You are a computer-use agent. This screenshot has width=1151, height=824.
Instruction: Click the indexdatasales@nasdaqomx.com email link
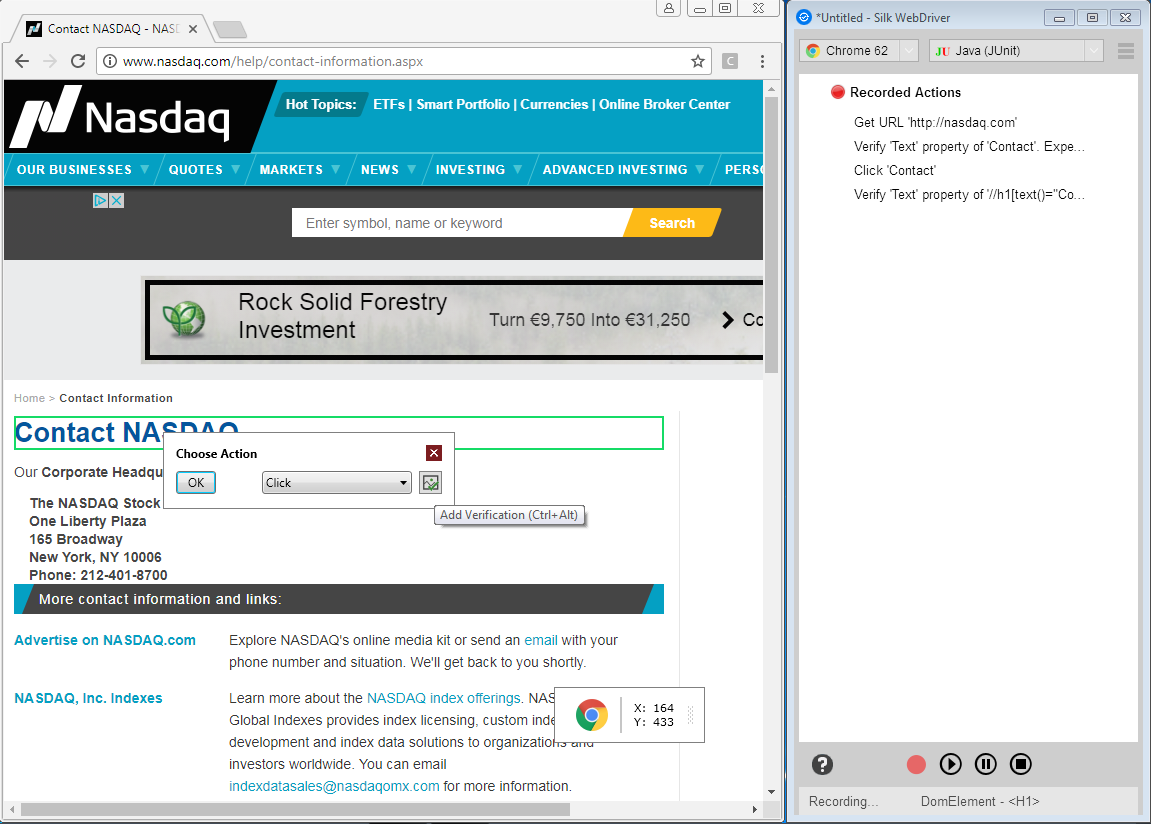coord(334,786)
